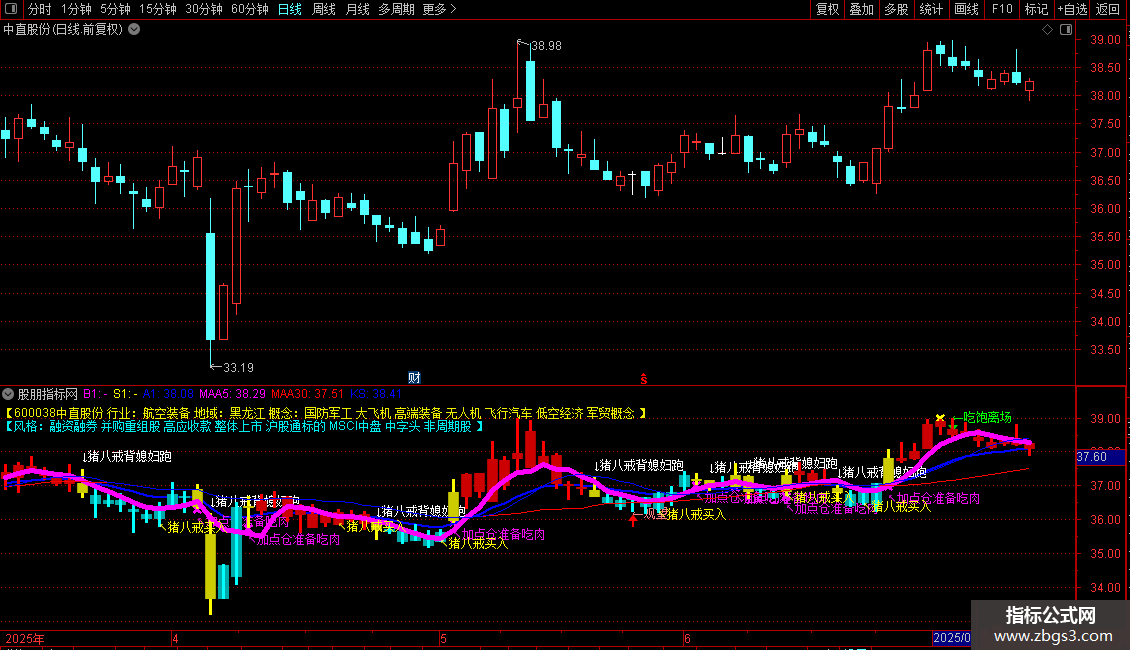Click the 2025/0 date label on the axis
This screenshot has height=650, width=1130.
coord(951,638)
